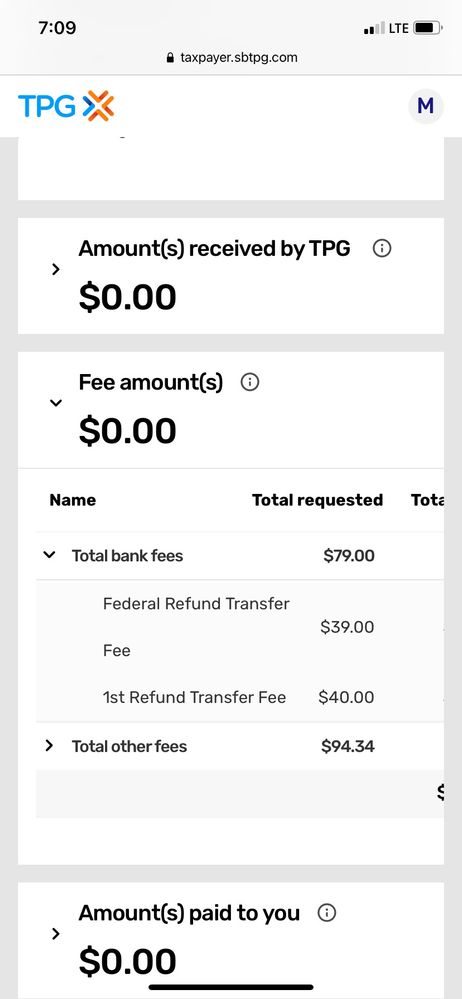This screenshot has height=999, width=462.
Task: Select the 1st Refund Transfer Fee row
Action: [x=240, y=698]
